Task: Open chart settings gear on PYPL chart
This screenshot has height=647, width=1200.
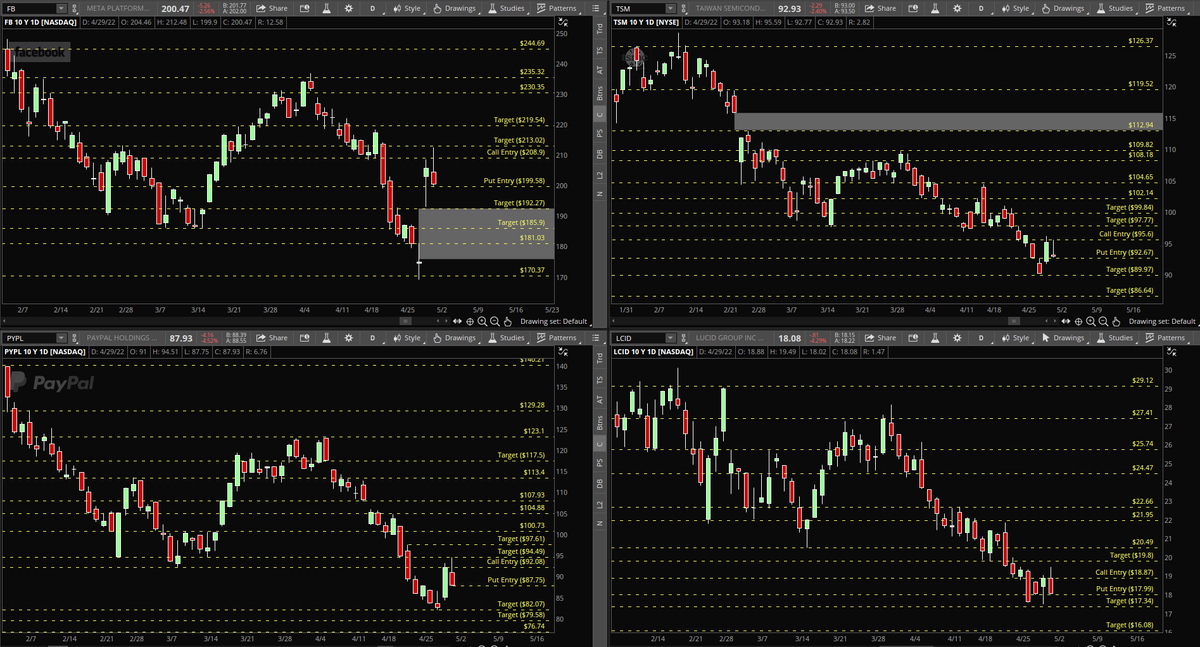Action: [x=348, y=338]
